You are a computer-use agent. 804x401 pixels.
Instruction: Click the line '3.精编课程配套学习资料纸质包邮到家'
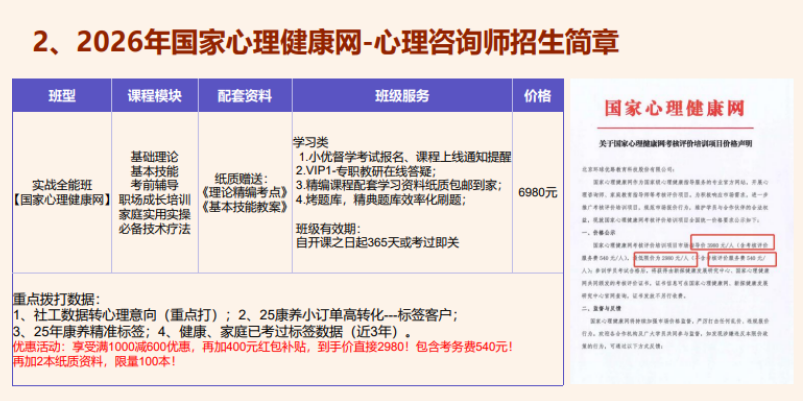[399, 185]
